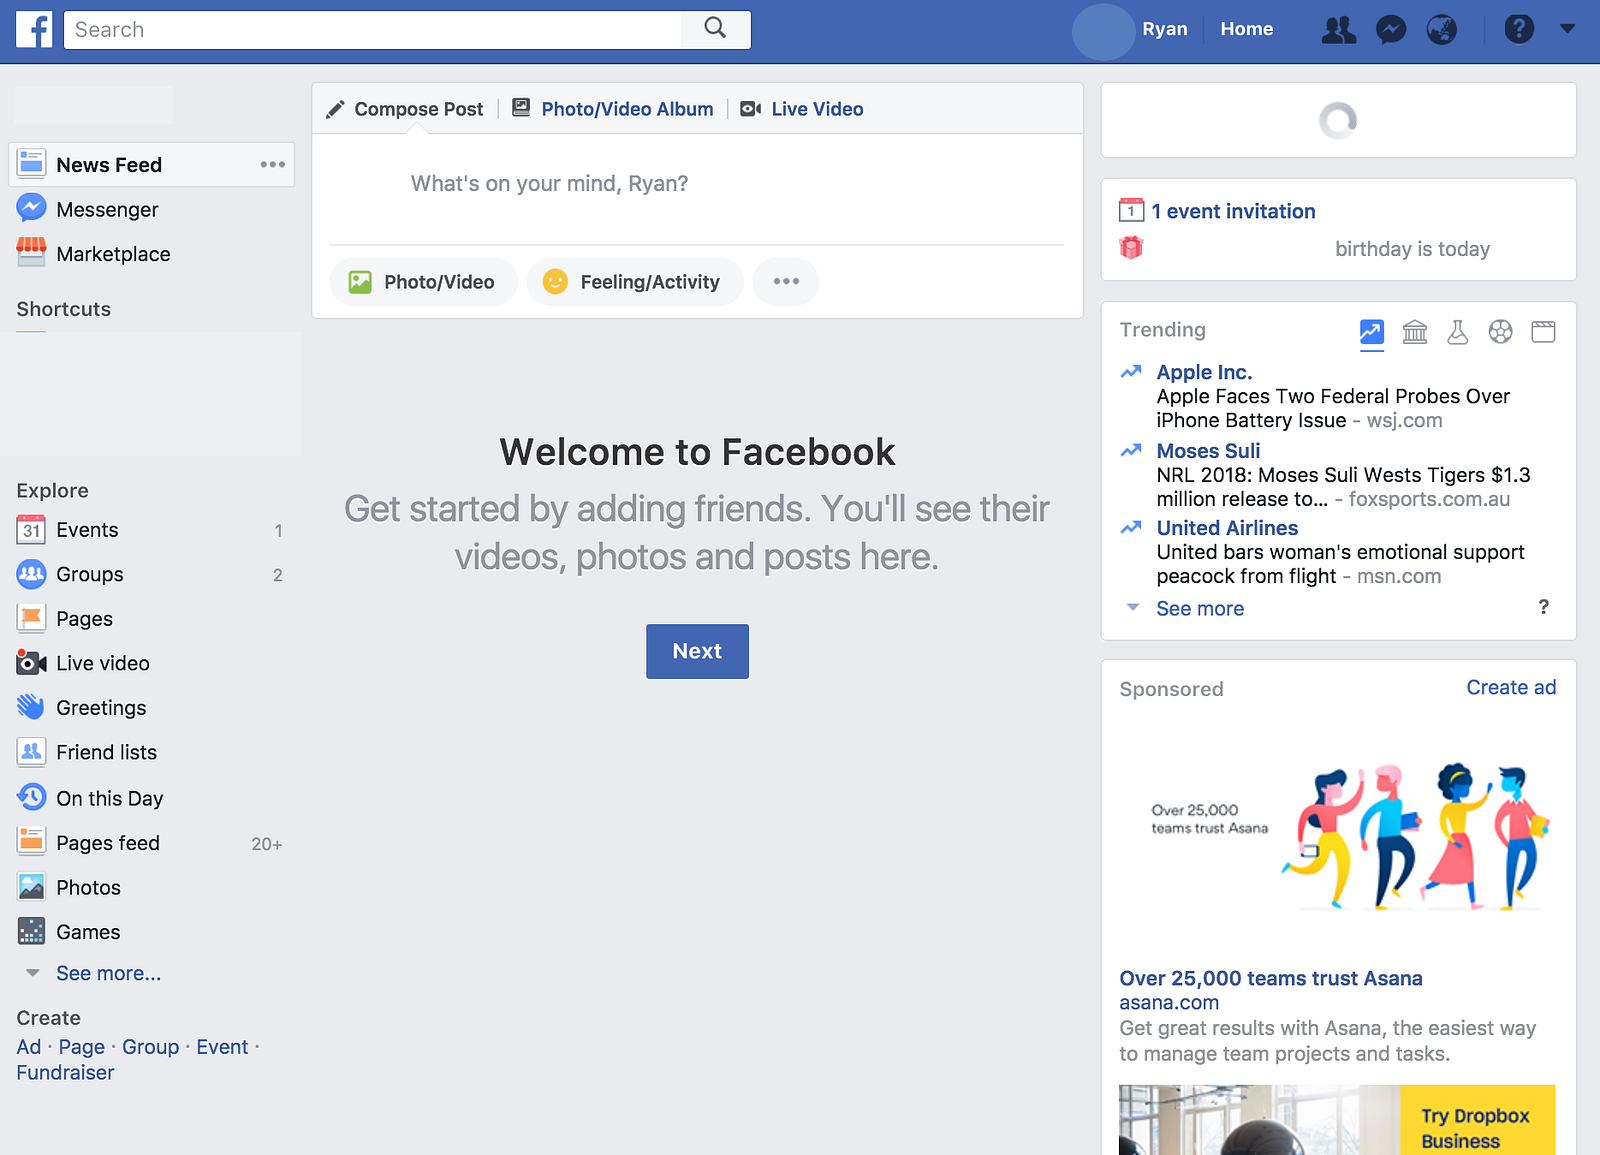The image size is (1600, 1155).
Task: Open the 1 event invitation link
Action: [1233, 211]
